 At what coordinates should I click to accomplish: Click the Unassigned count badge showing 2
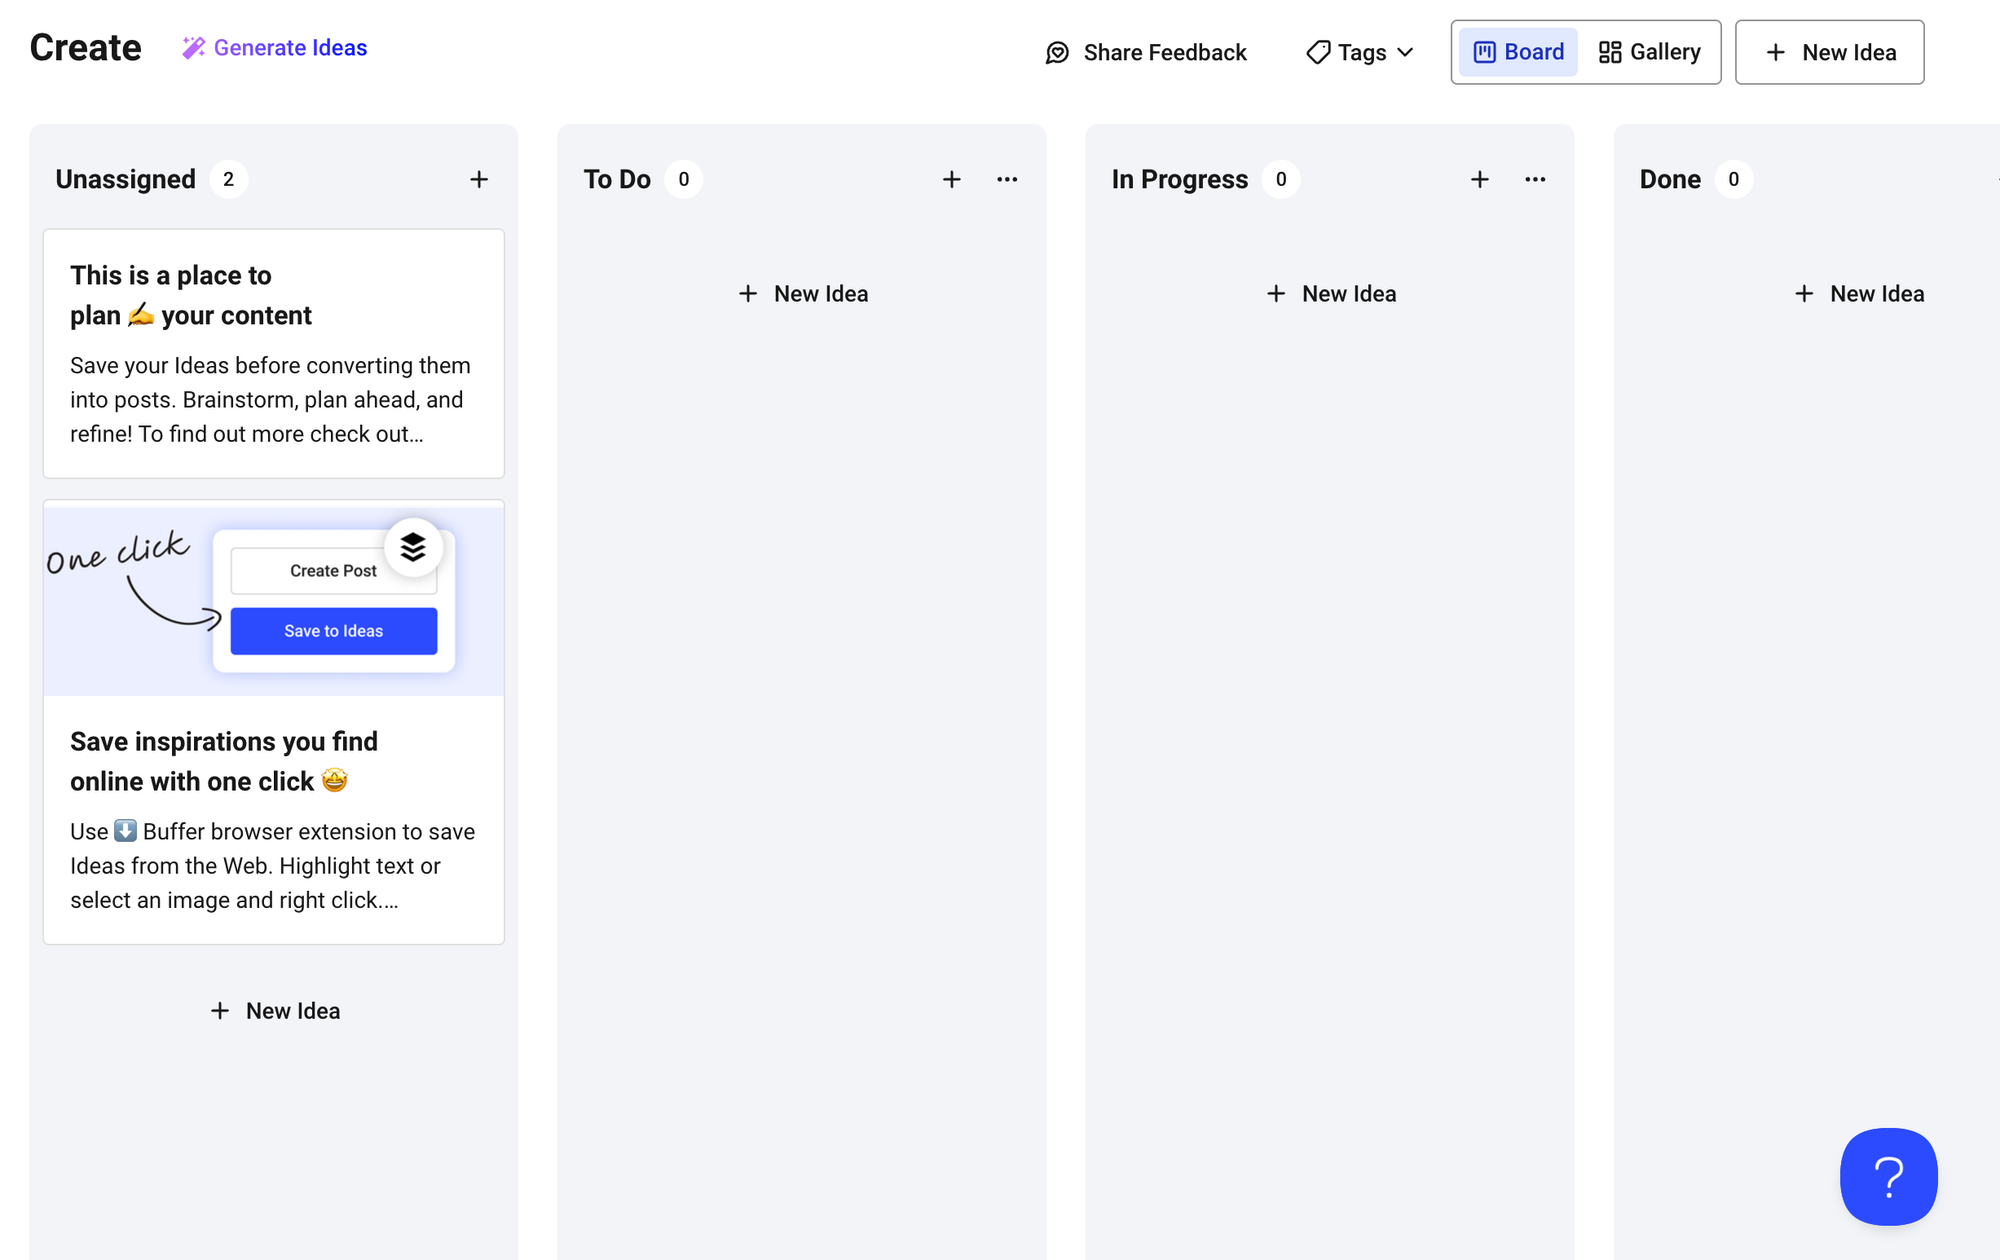pos(229,179)
